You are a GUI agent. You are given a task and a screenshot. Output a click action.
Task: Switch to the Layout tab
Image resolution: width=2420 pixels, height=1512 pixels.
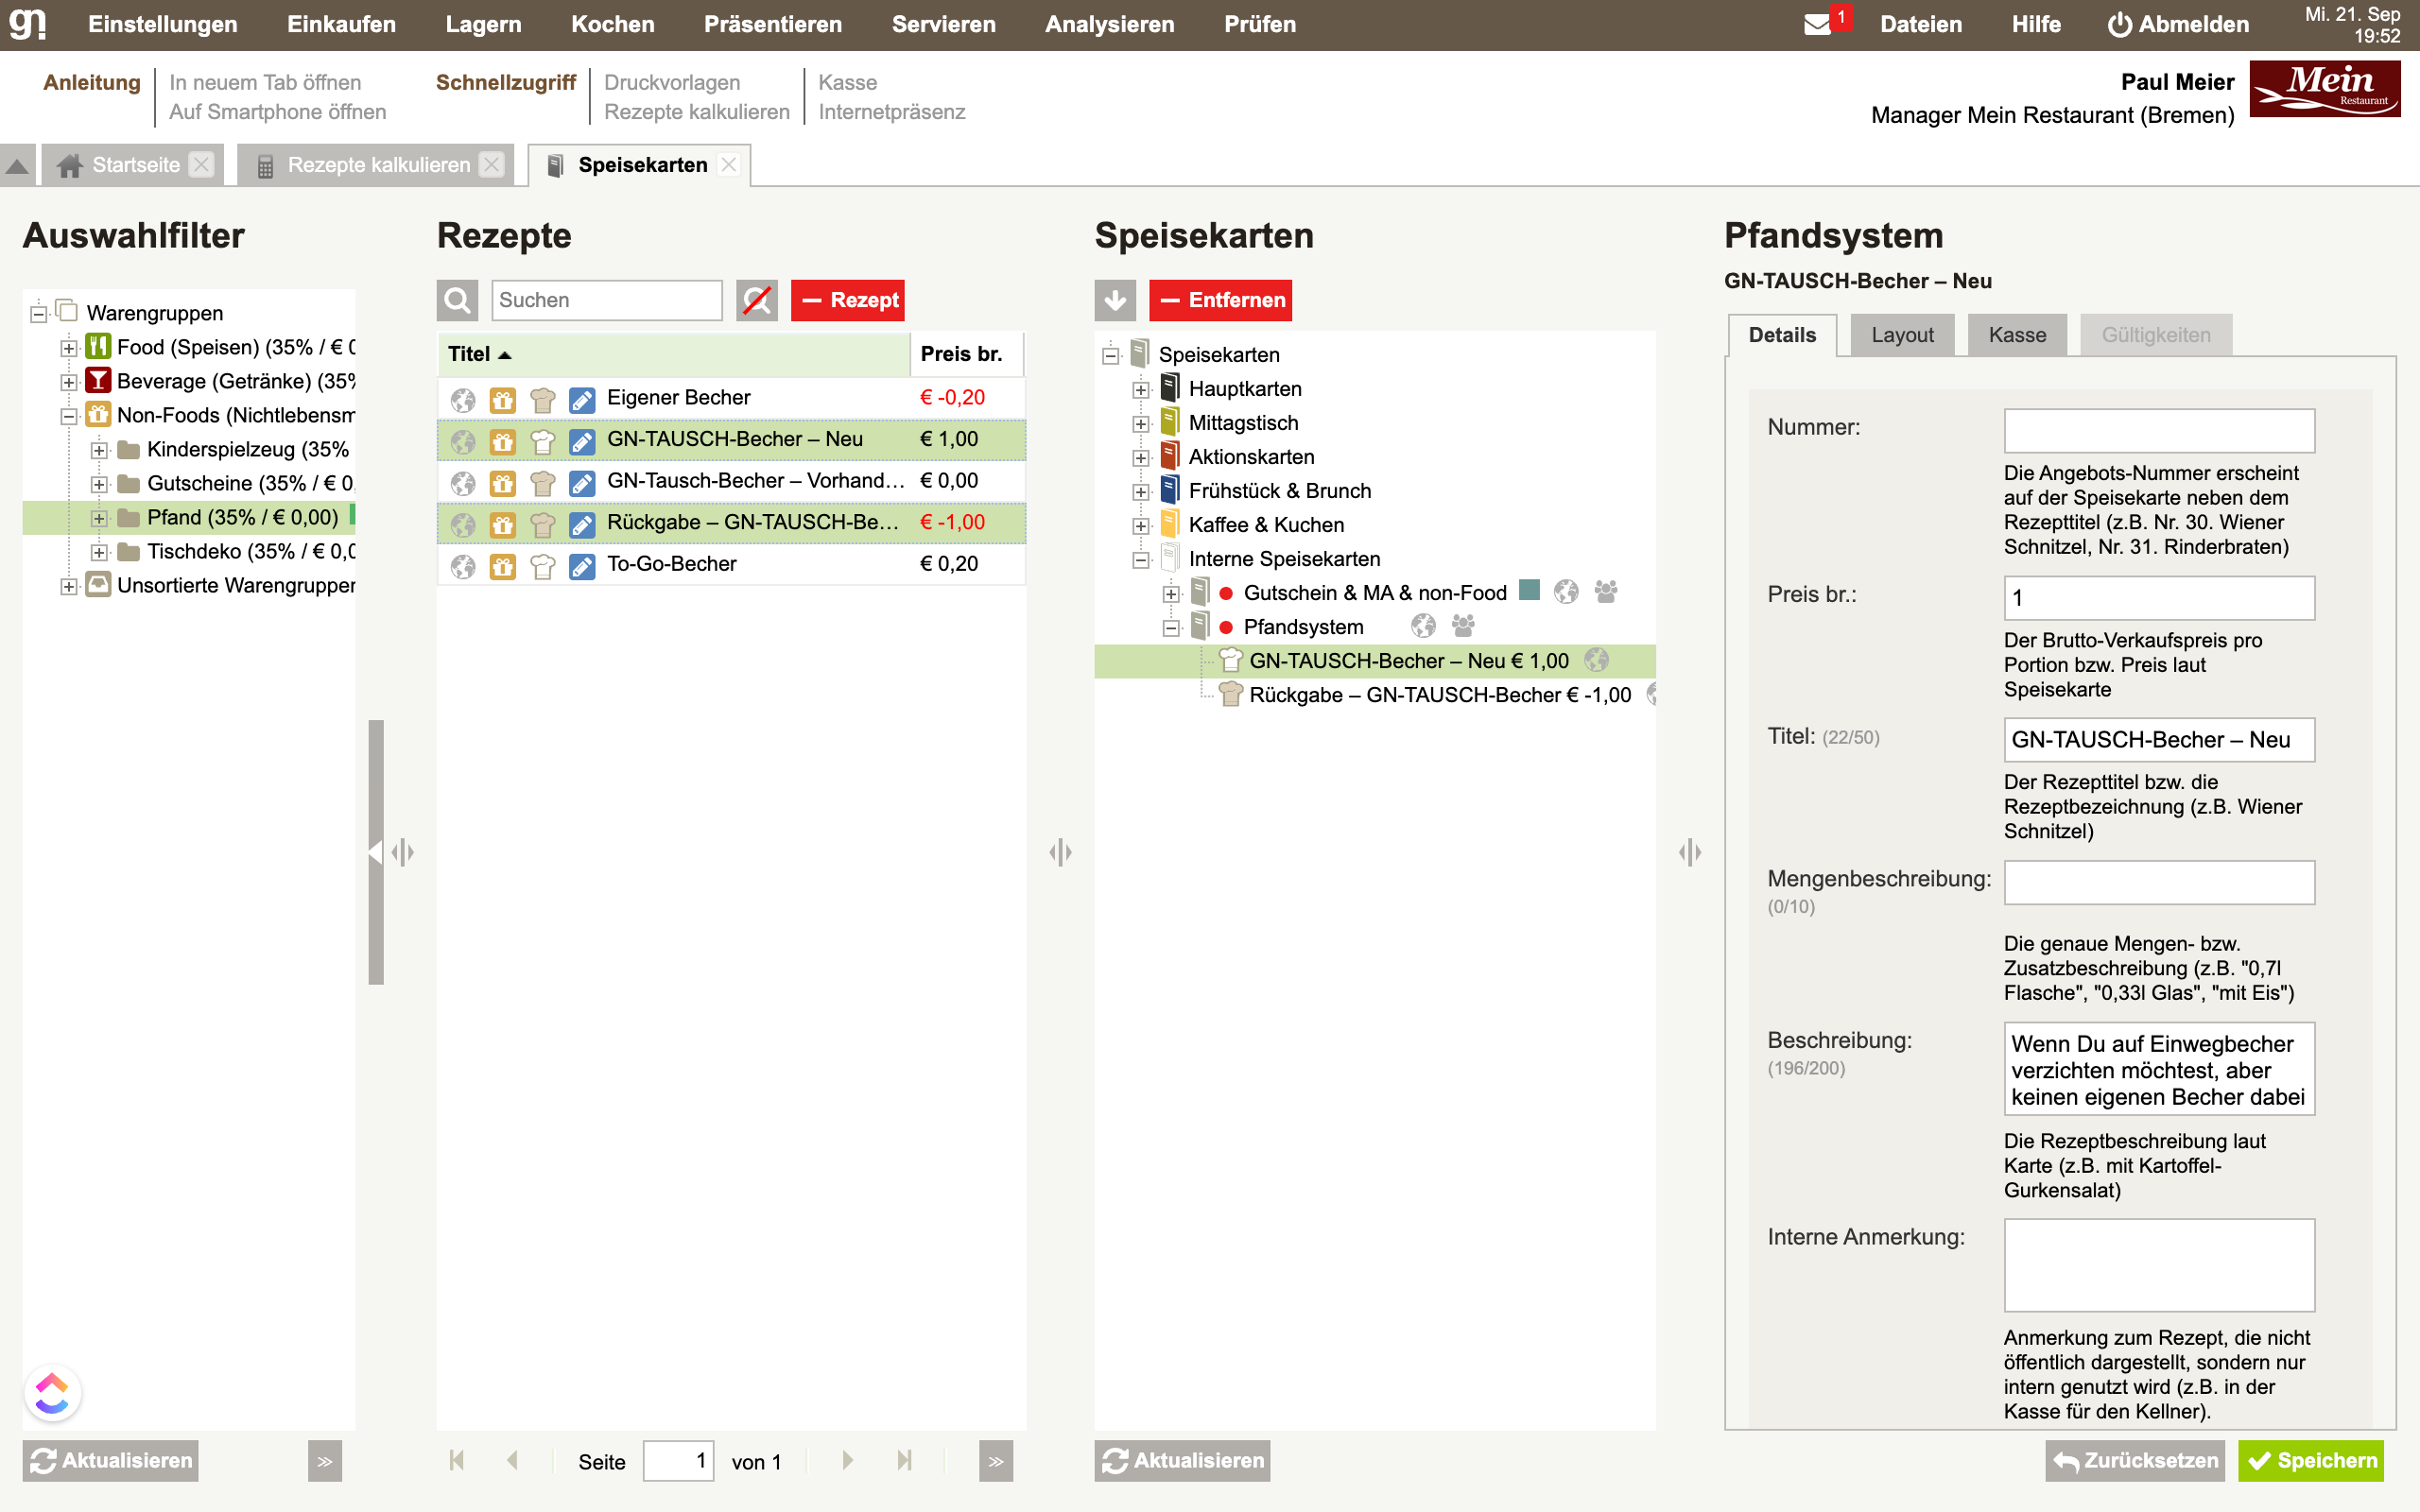(x=1902, y=335)
